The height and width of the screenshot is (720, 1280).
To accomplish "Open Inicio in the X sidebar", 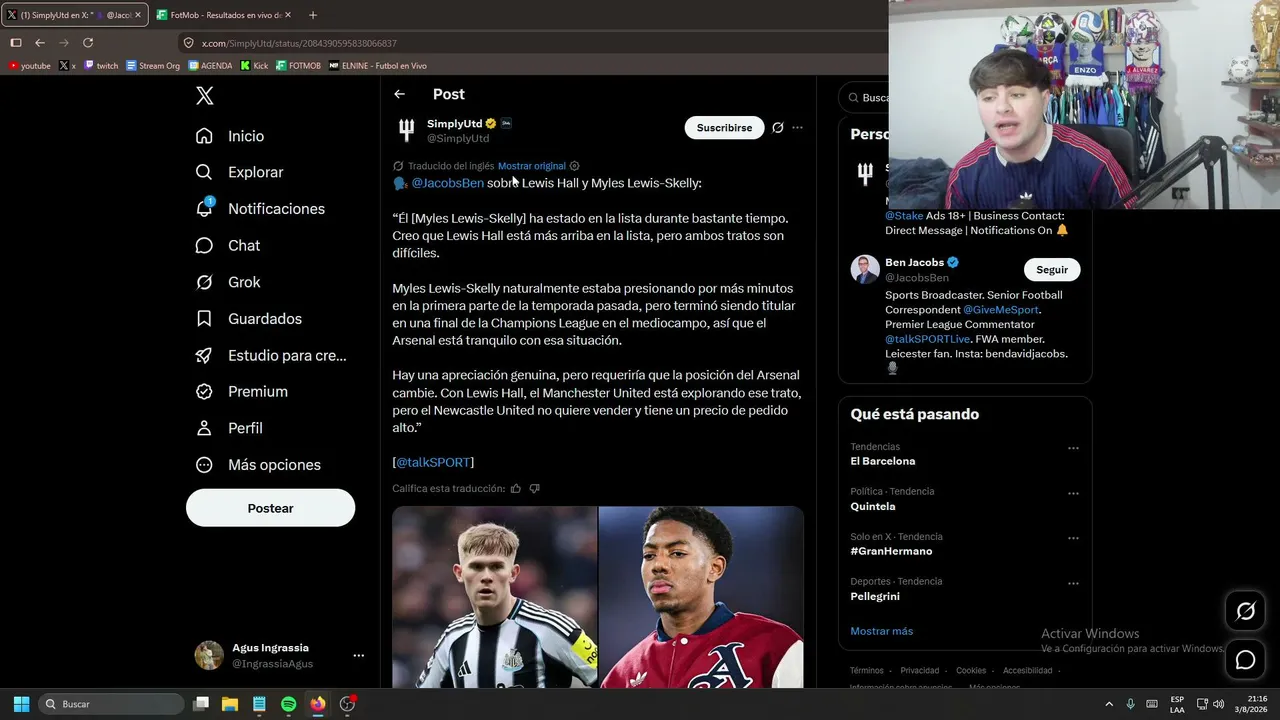I will 231,136.
